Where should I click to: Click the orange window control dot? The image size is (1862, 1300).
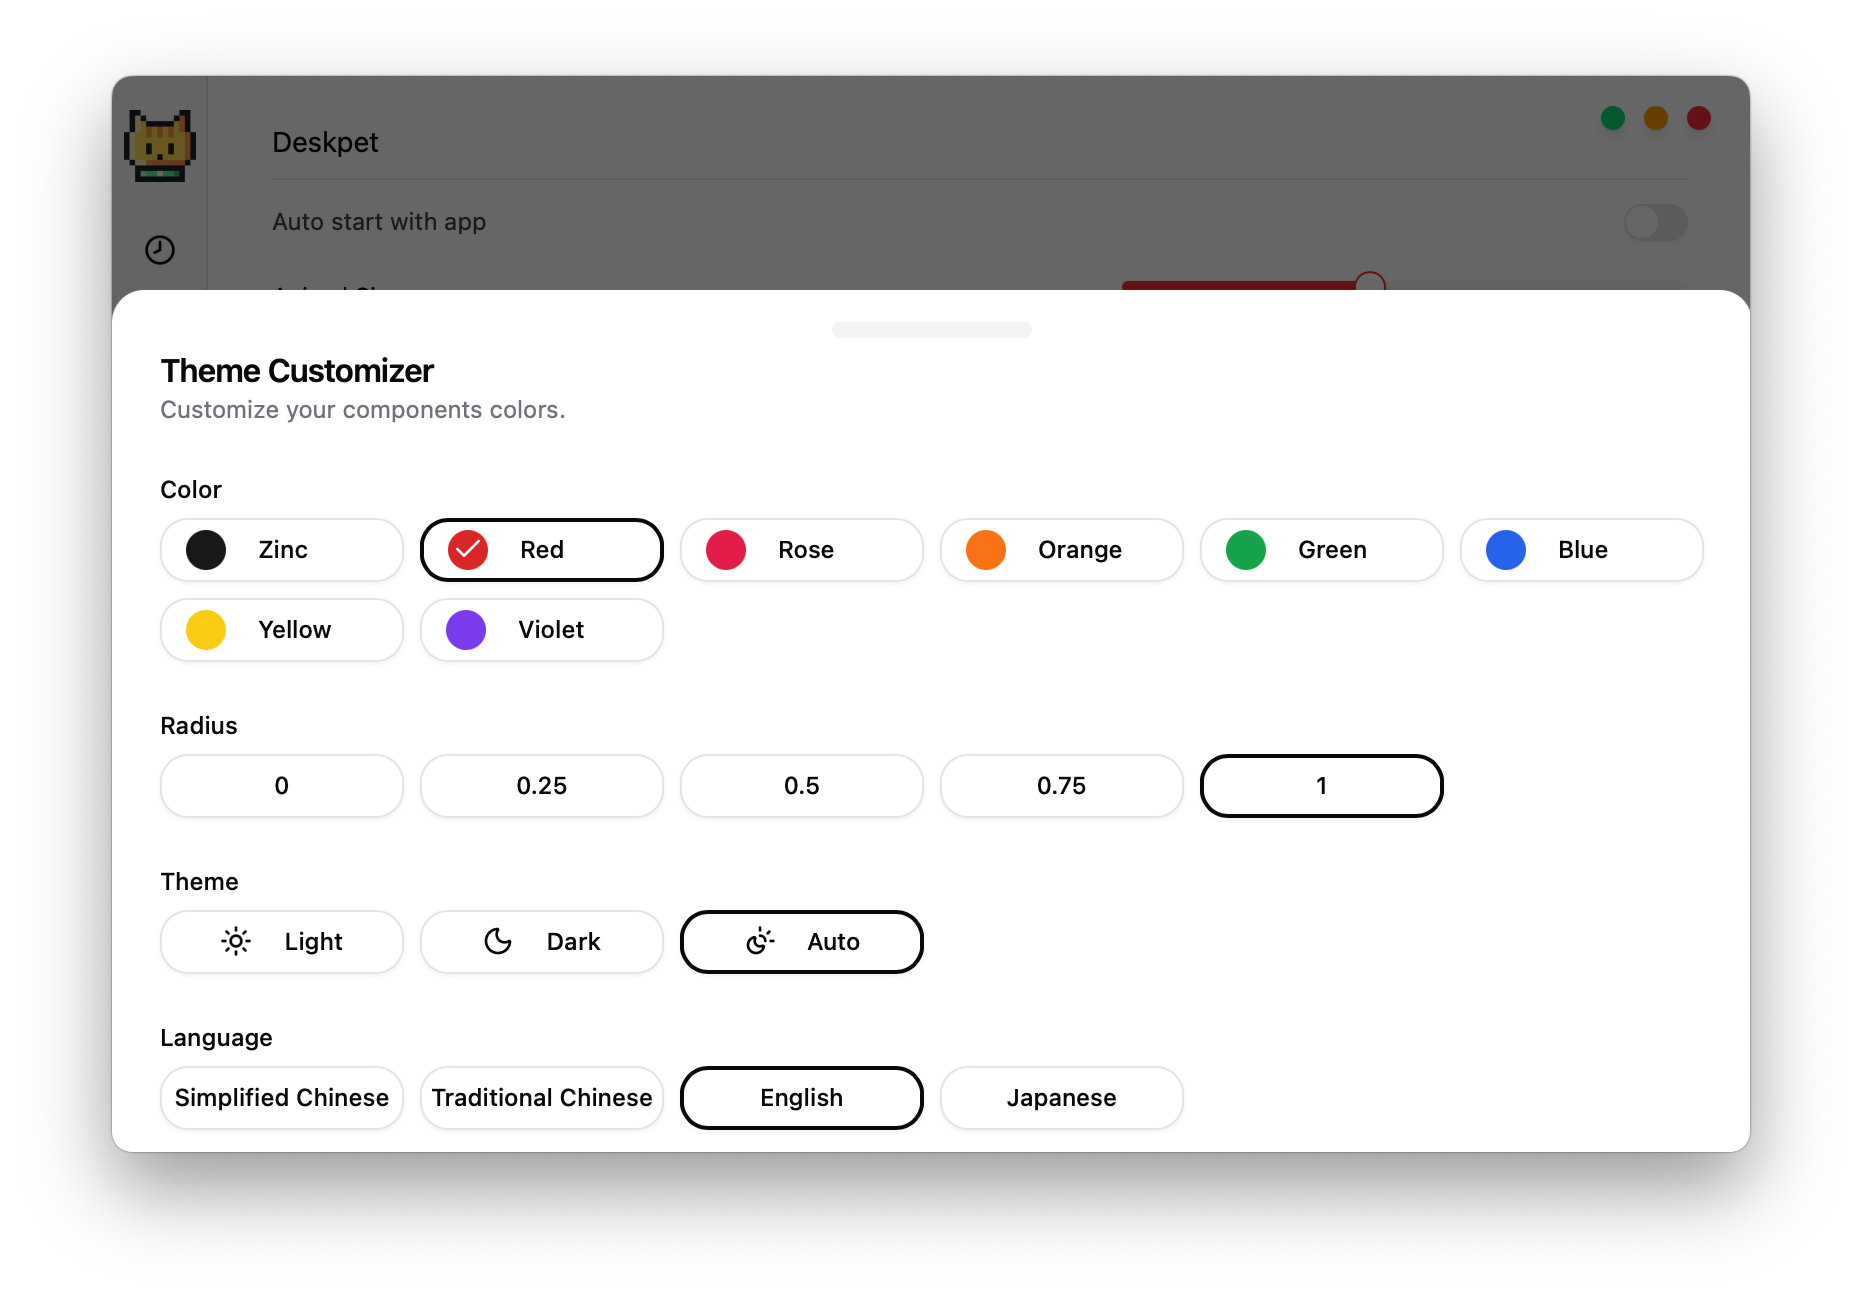[1656, 118]
